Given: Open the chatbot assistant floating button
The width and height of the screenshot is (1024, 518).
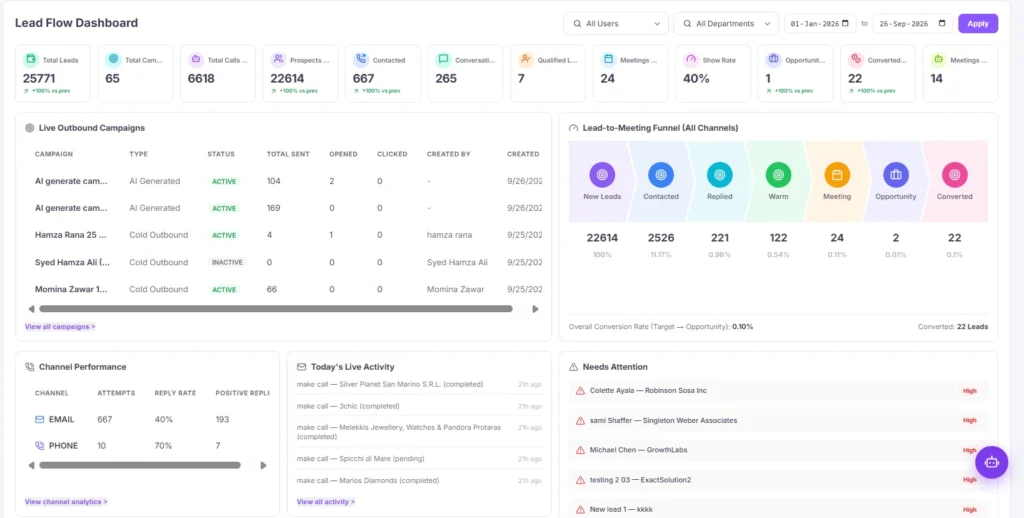Looking at the screenshot, I should (992, 462).
